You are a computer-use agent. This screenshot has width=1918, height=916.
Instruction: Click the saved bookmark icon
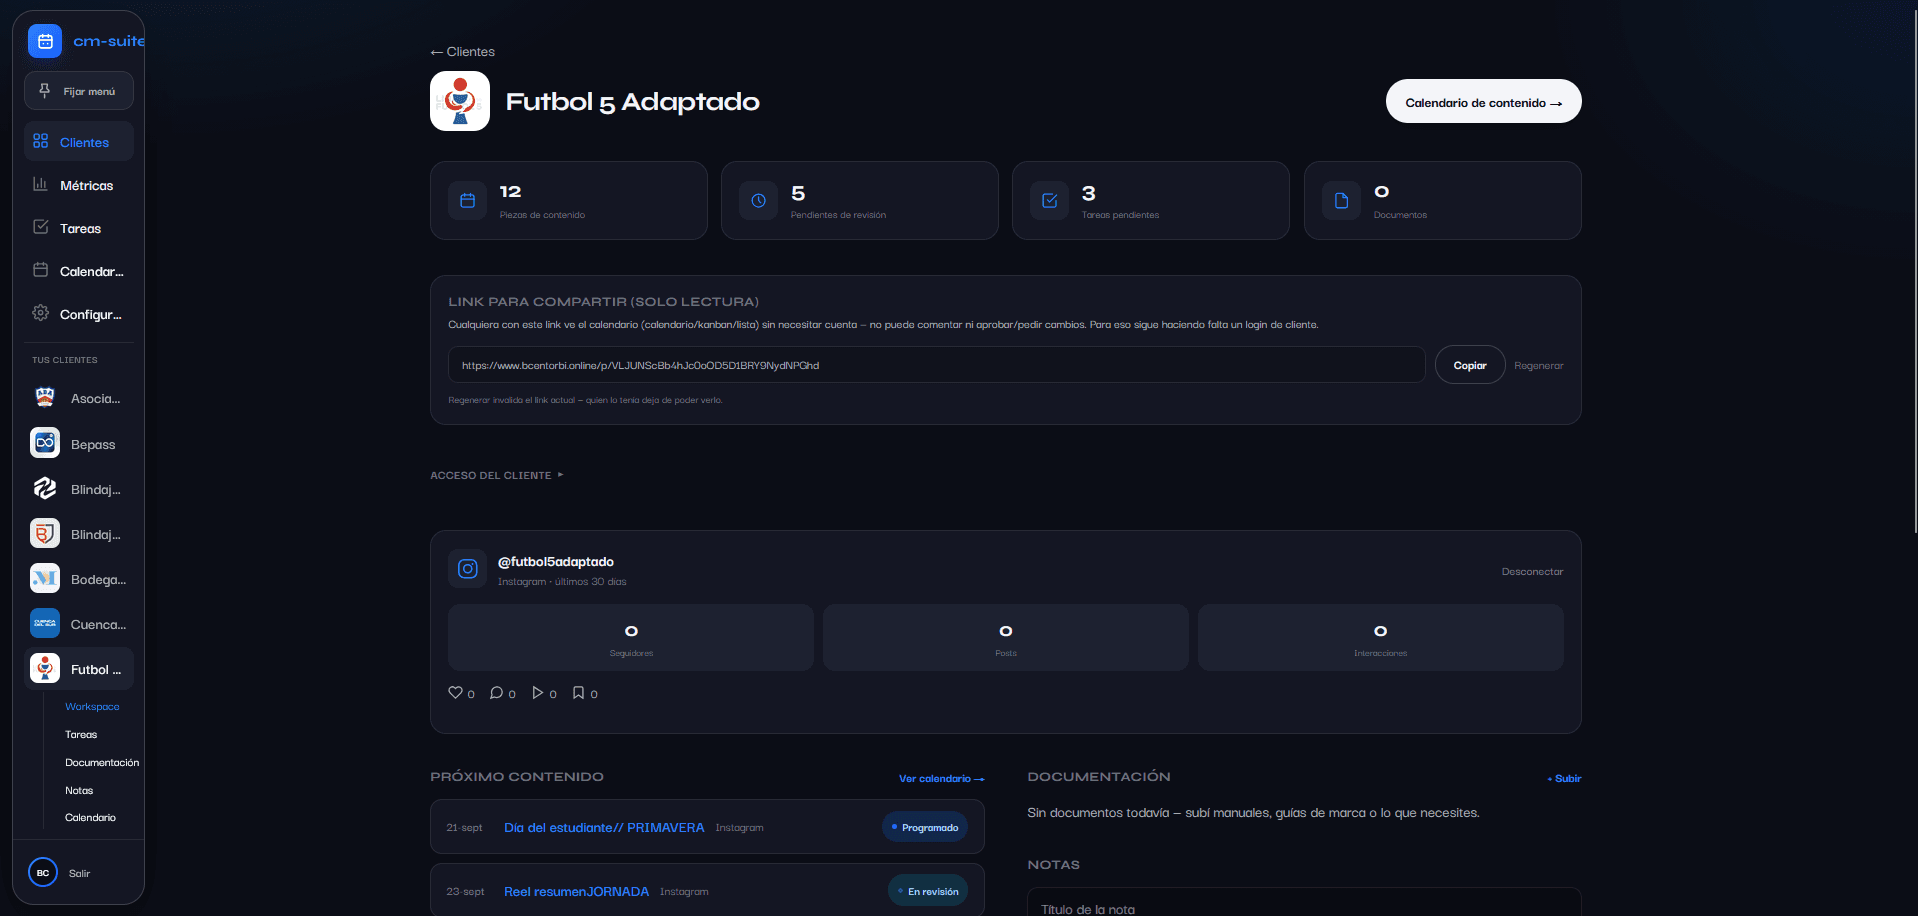click(578, 693)
